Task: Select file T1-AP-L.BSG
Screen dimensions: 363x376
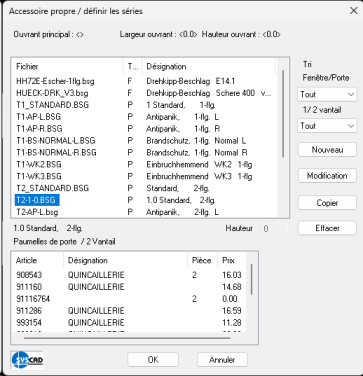Action: 39,117
